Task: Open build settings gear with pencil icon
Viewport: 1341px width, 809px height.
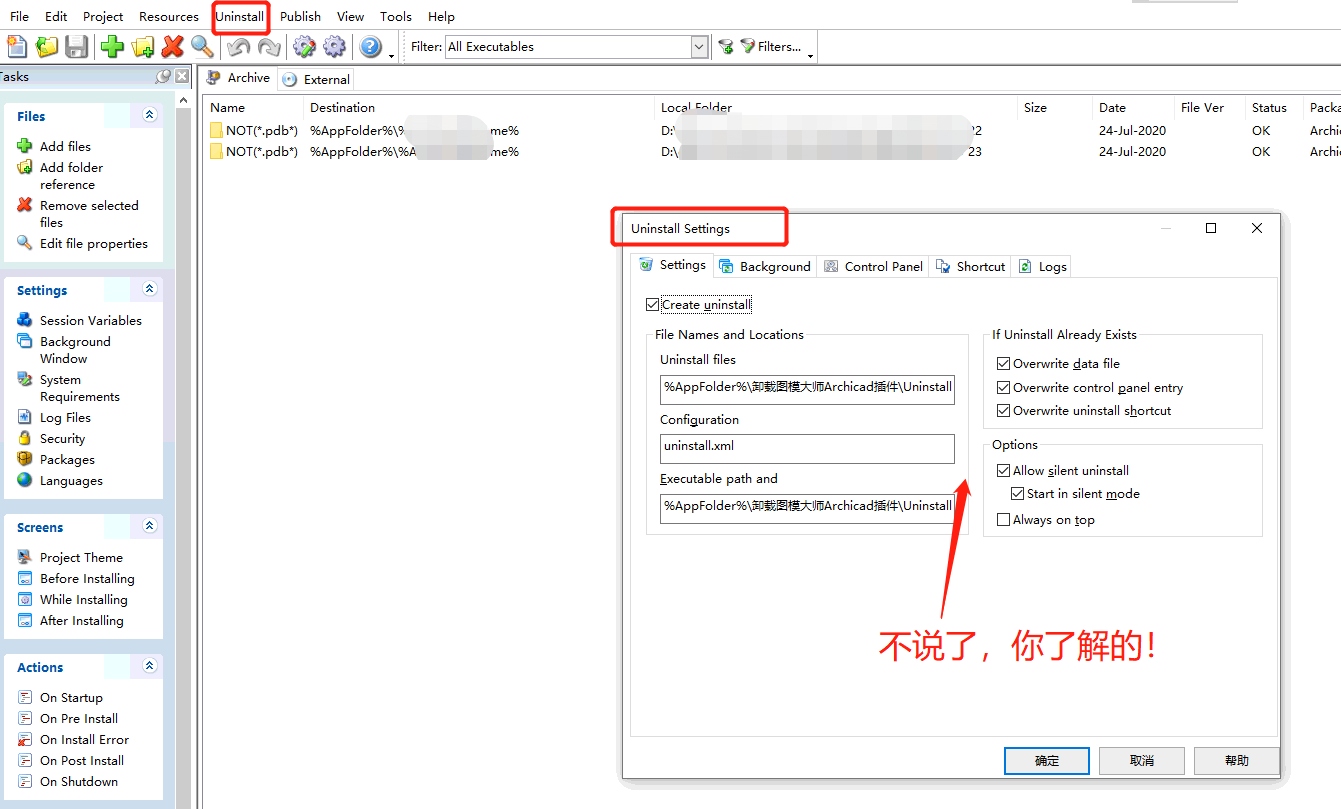Action: 304,46
